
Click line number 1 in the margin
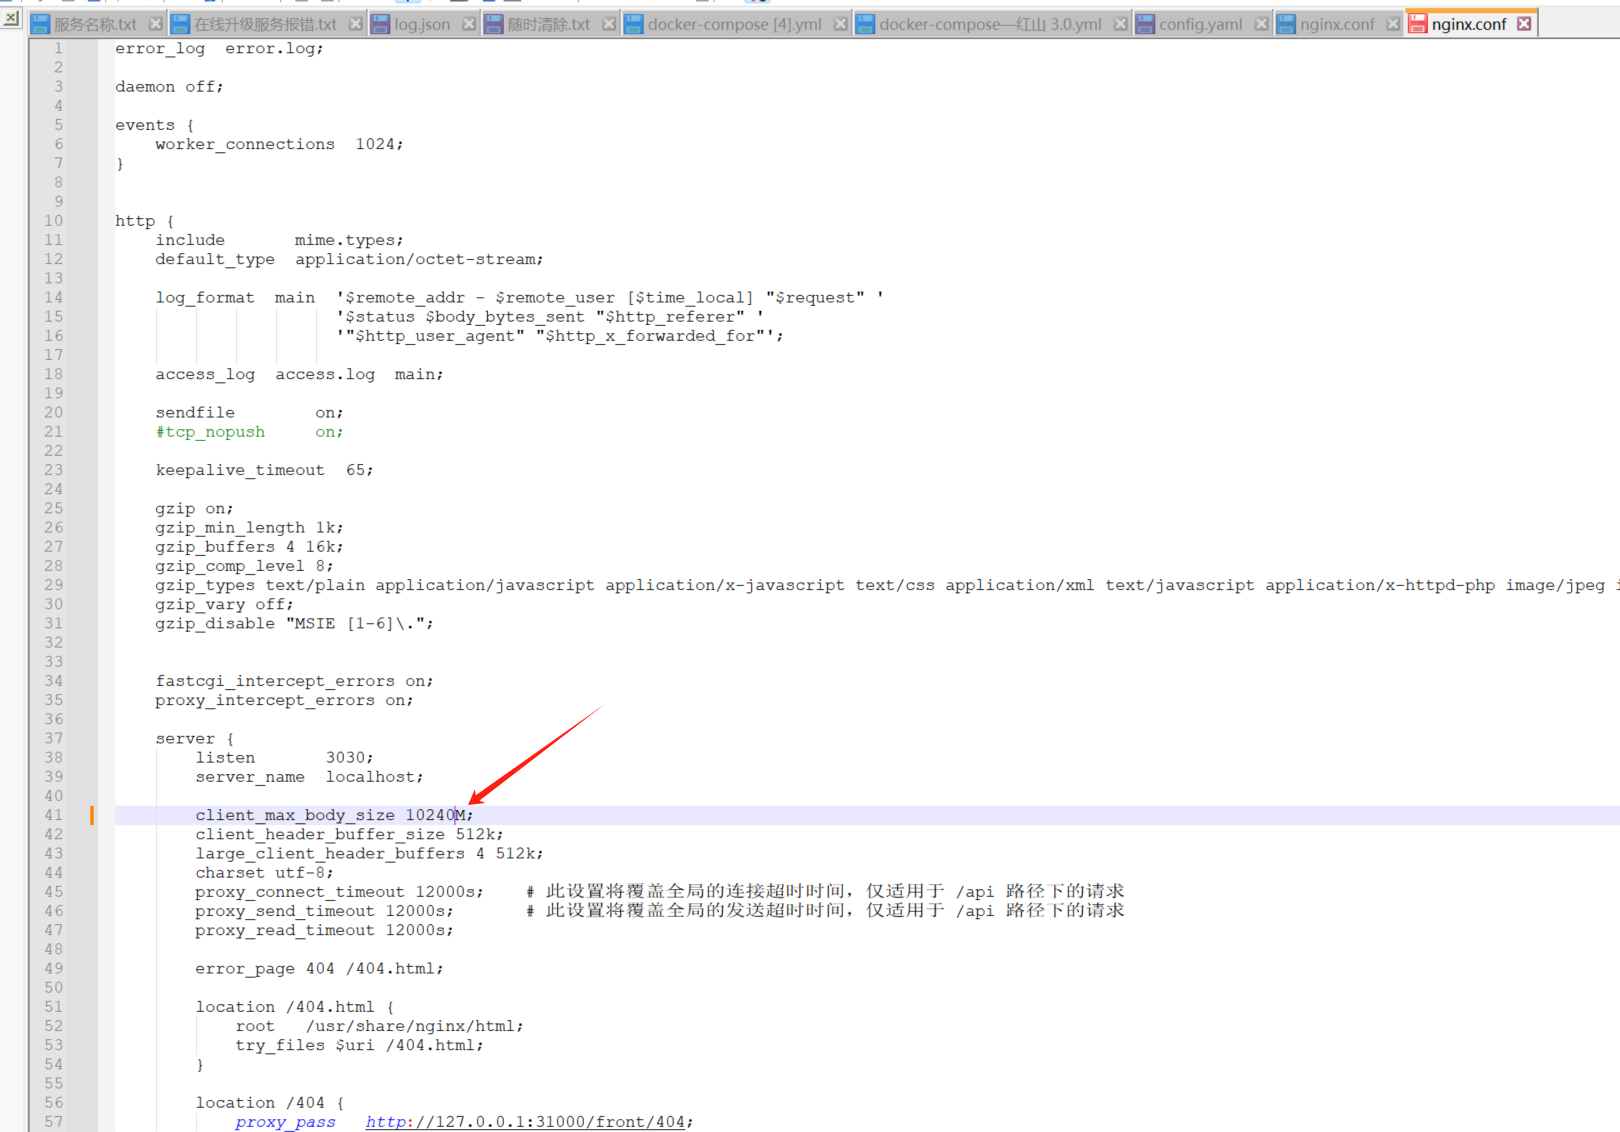tap(58, 48)
